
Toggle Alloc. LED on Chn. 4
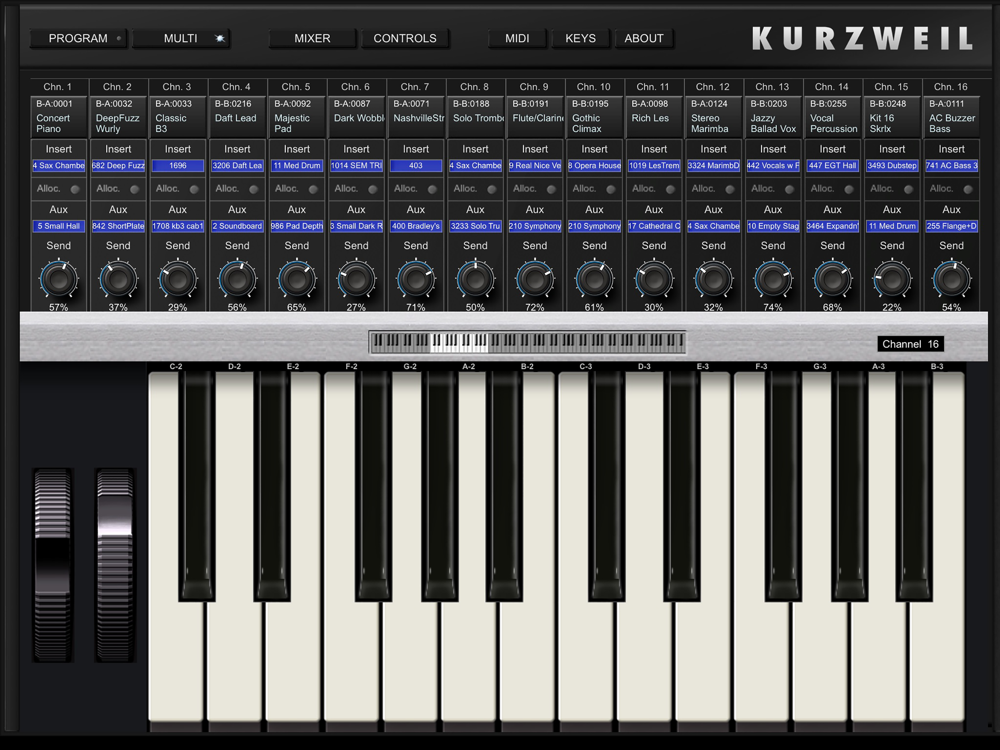pyautogui.click(x=254, y=189)
